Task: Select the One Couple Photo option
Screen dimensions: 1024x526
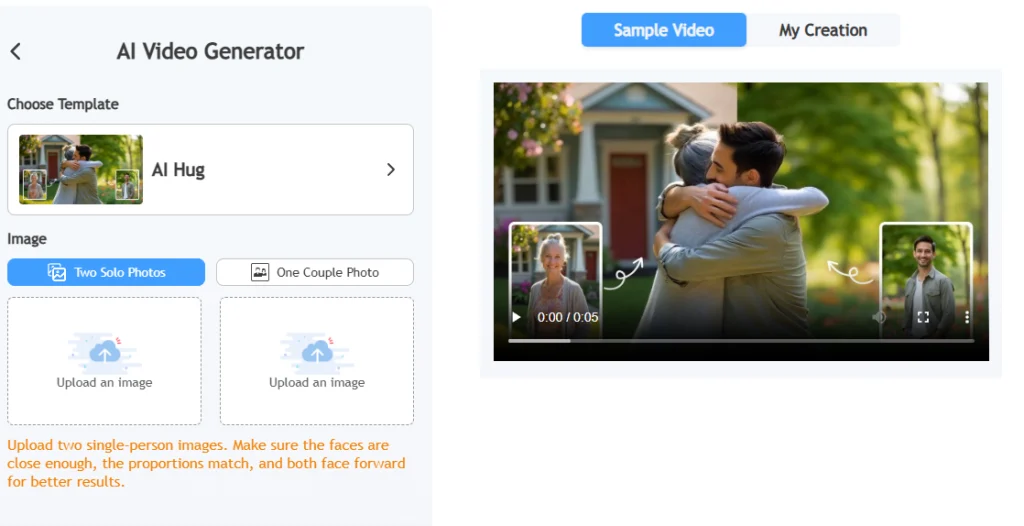Action: 315,272
